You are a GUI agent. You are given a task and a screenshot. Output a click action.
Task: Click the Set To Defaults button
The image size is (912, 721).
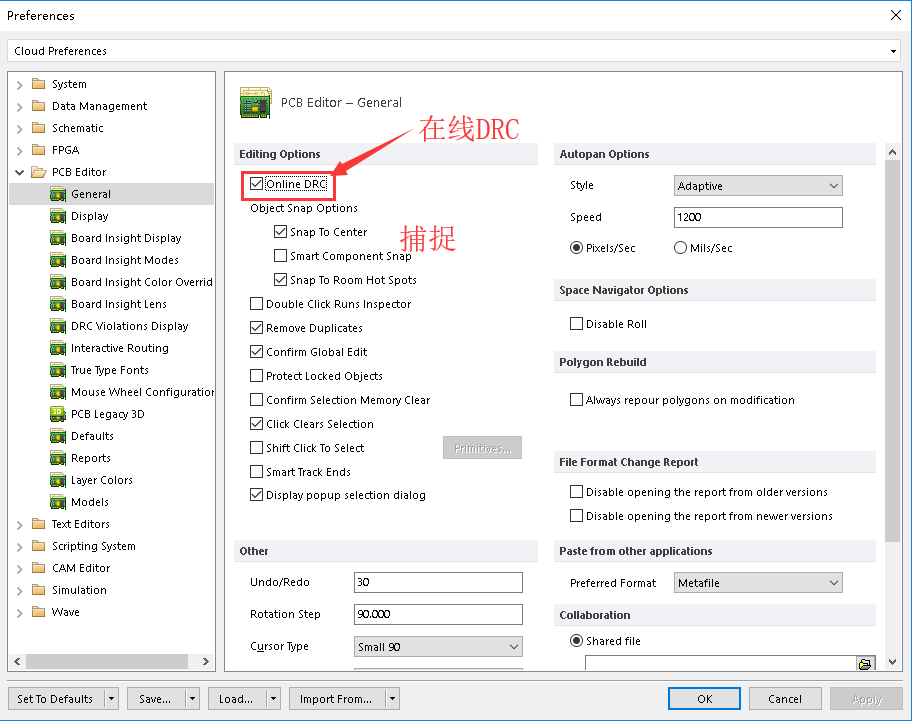(x=56, y=698)
